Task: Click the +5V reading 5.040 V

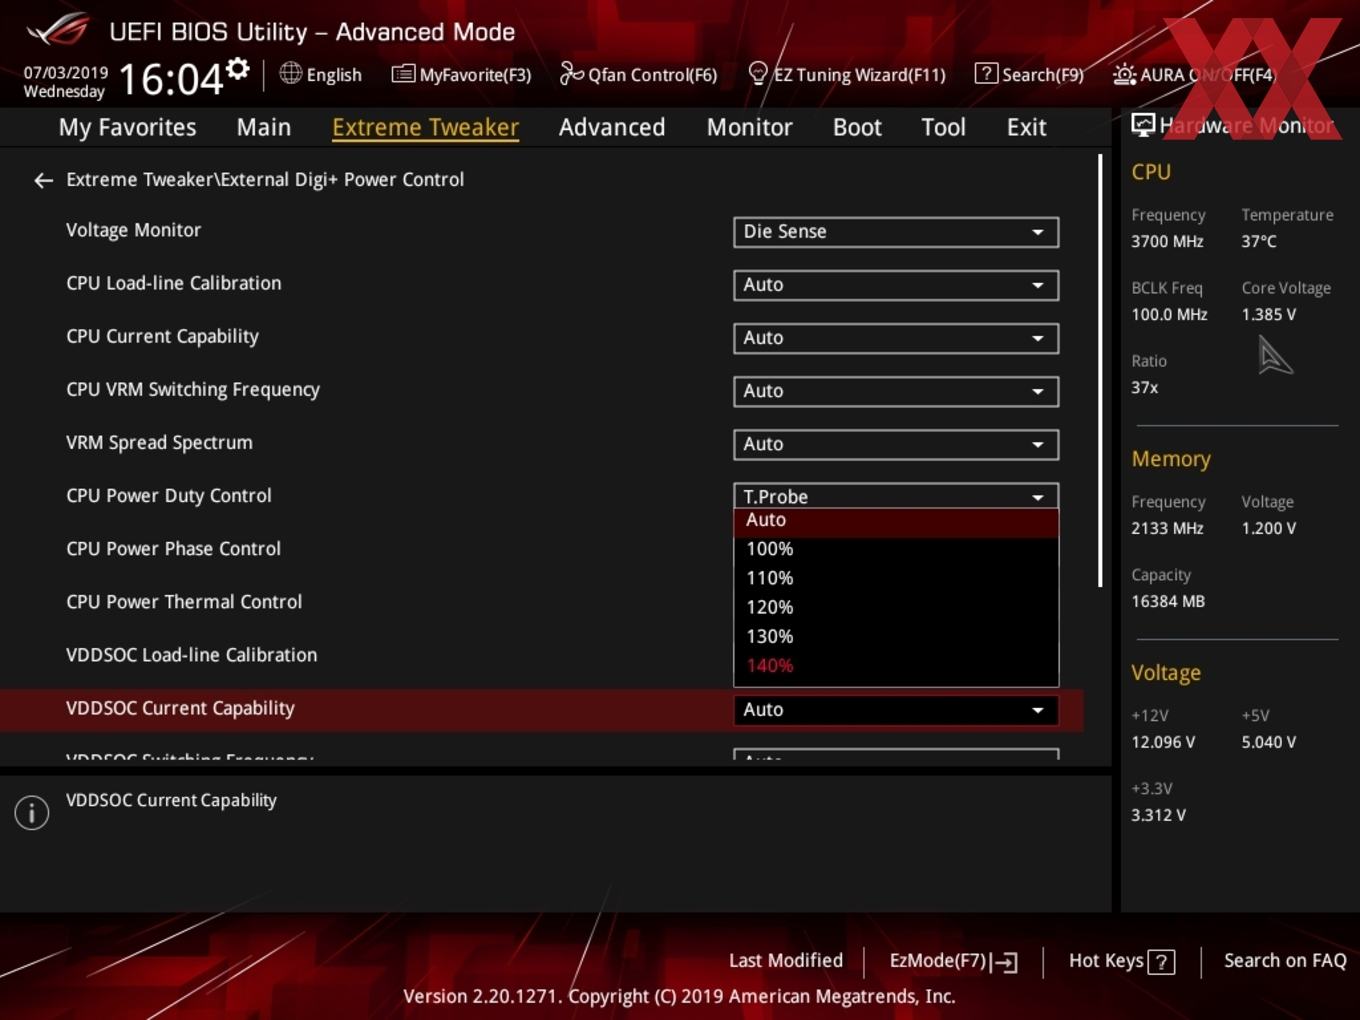Action: click(x=1268, y=742)
